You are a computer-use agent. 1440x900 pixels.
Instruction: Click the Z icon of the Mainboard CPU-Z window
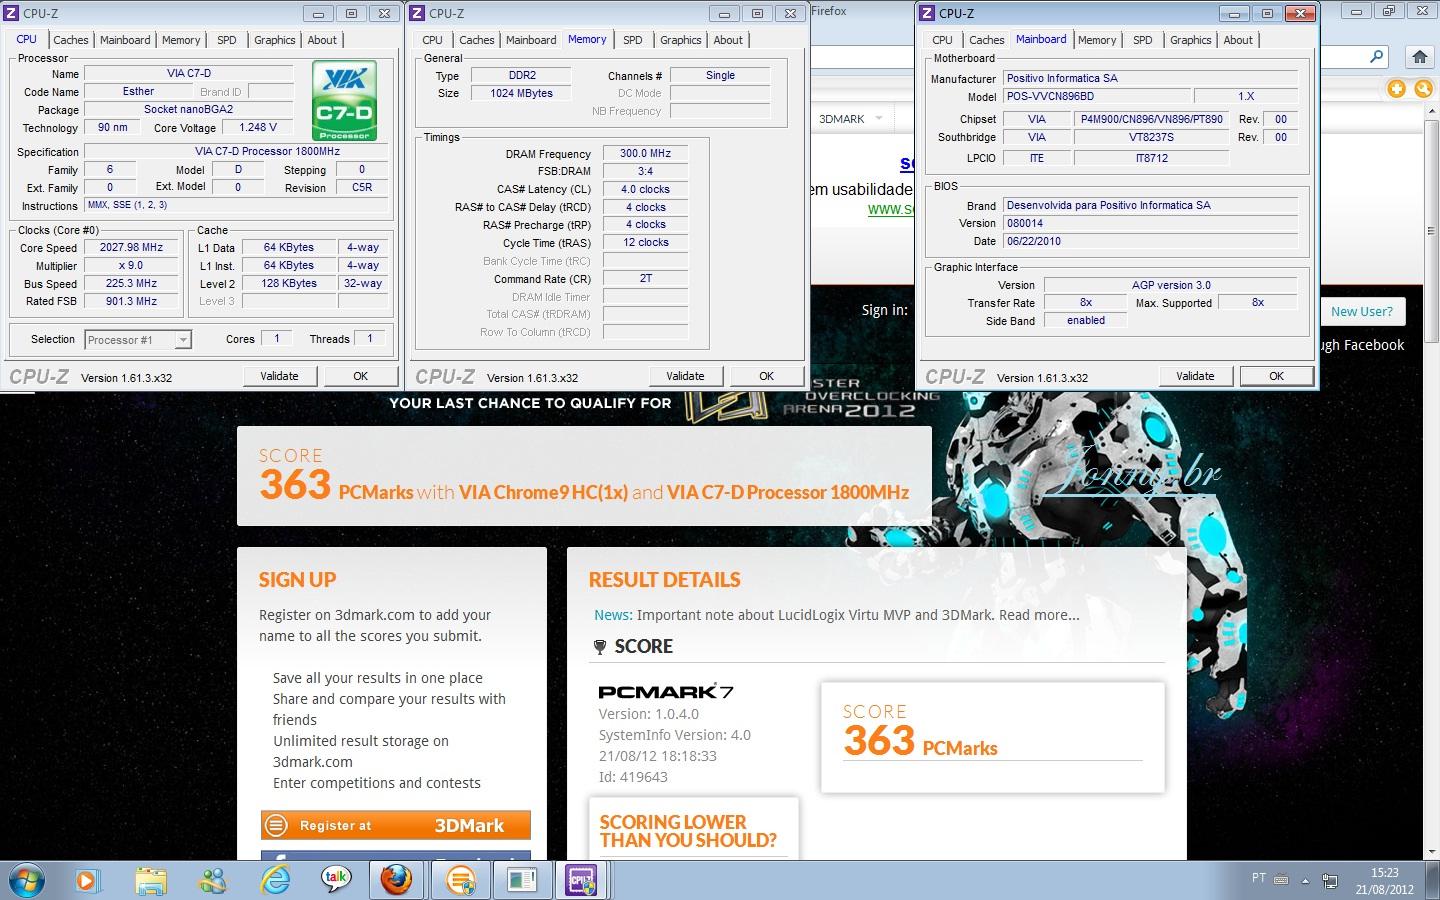[927, 13]
